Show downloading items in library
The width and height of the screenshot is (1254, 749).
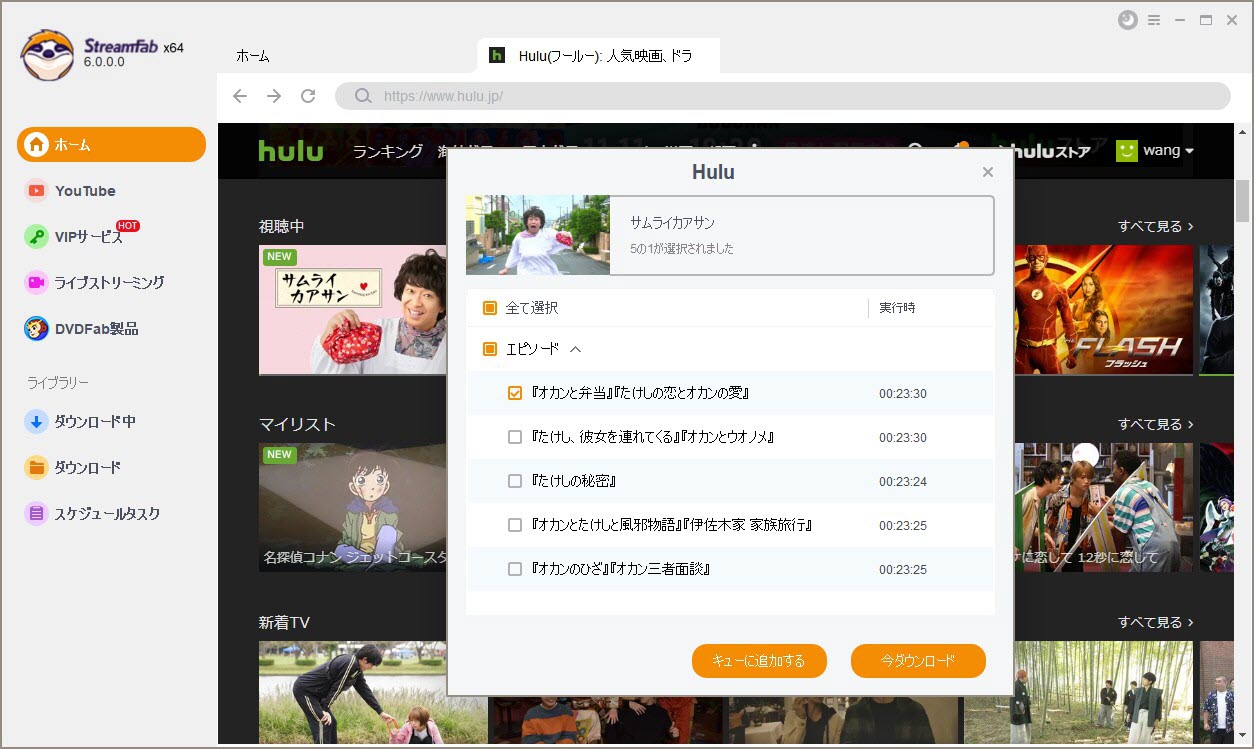(80, 422)
